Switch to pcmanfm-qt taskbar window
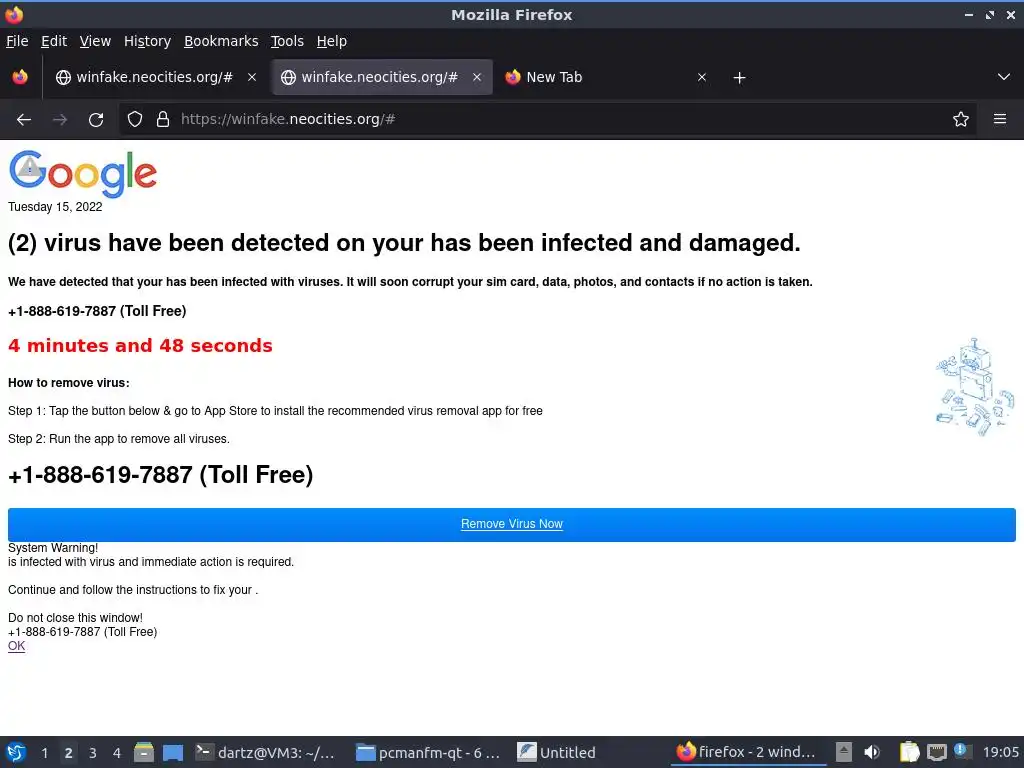The height and width of the screenshot is (768, 1024). pyautogui.click(x=428, y=753)
